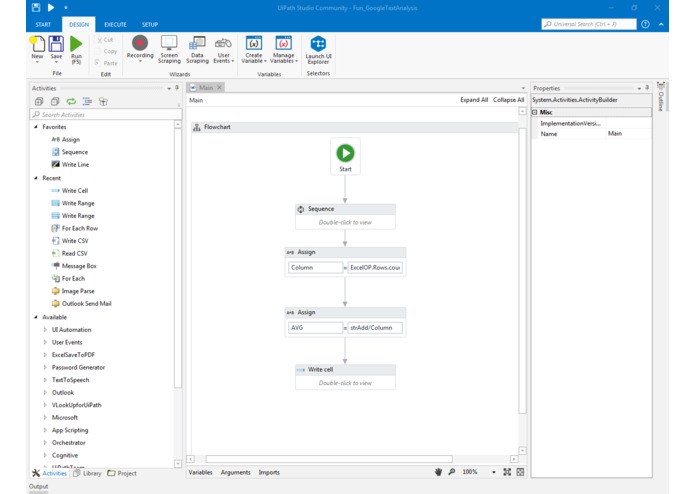695x494 pixels.
Task: Click Create Variable icon
Action: 254,43
